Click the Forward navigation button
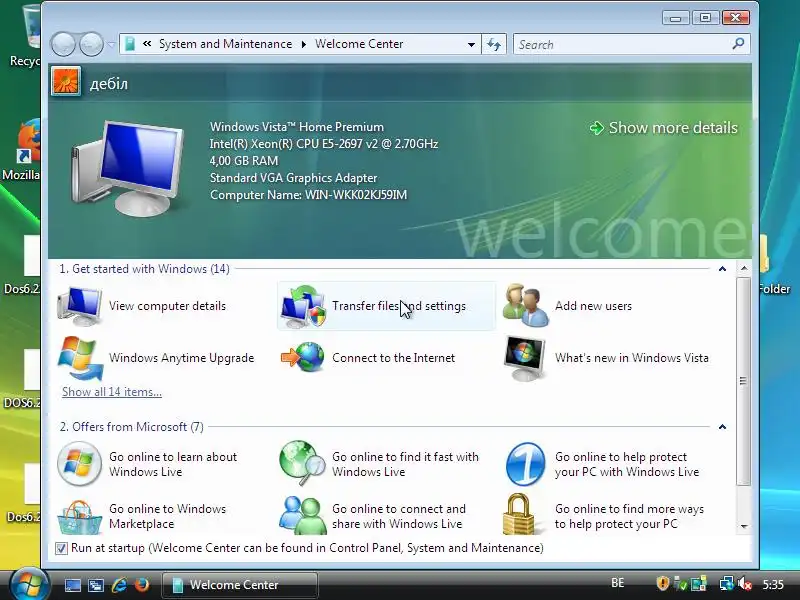The width and height of the screenshot is (800, 600). pyautogui.click(x=91, y=44)
